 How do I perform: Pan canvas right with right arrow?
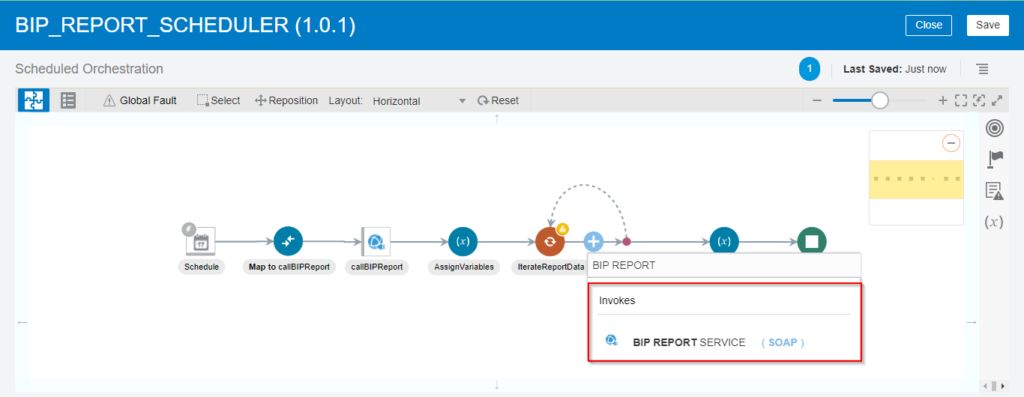(972, 322)
